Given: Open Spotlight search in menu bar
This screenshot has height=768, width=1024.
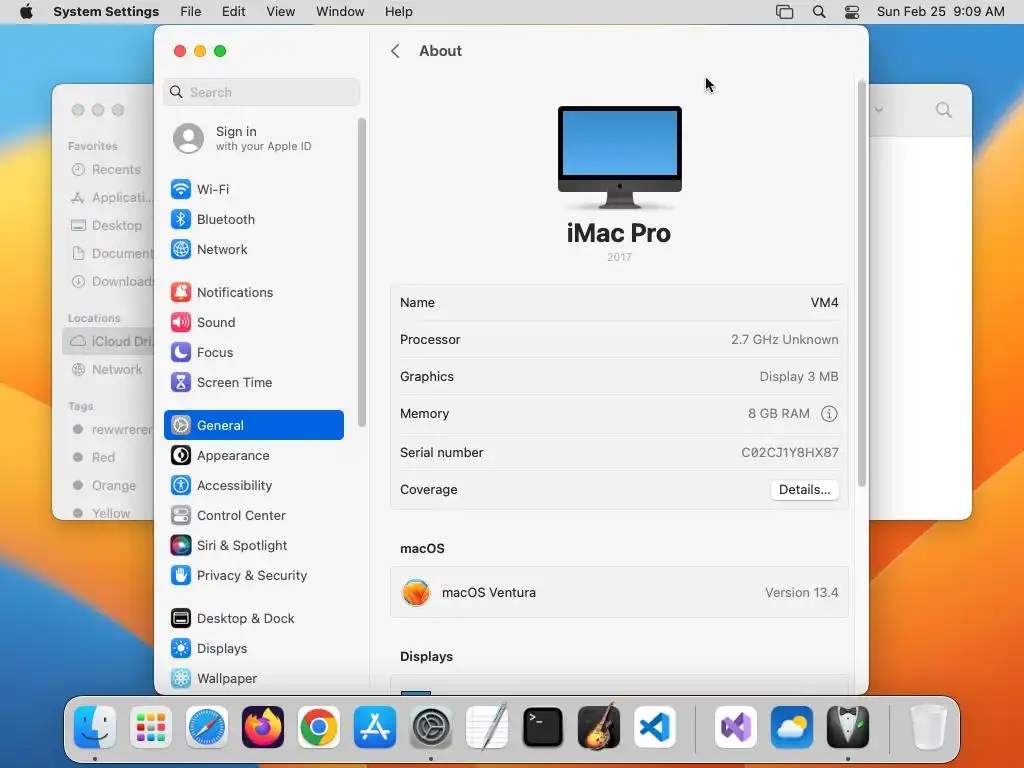Looking at the screenshot, I should [x=819, y=12].
